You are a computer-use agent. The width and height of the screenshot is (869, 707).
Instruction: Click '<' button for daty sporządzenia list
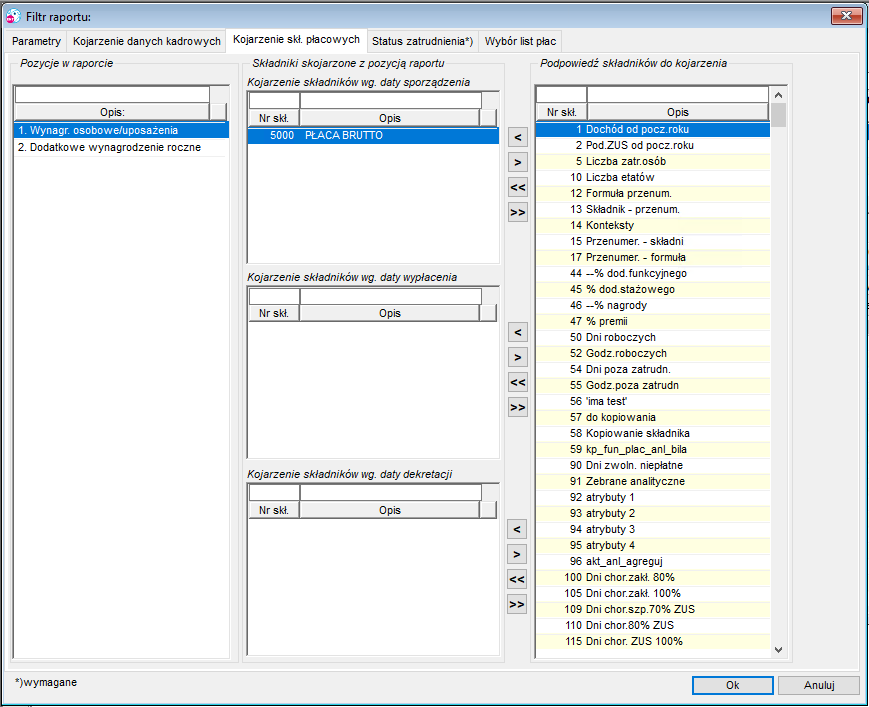point(518,137)
